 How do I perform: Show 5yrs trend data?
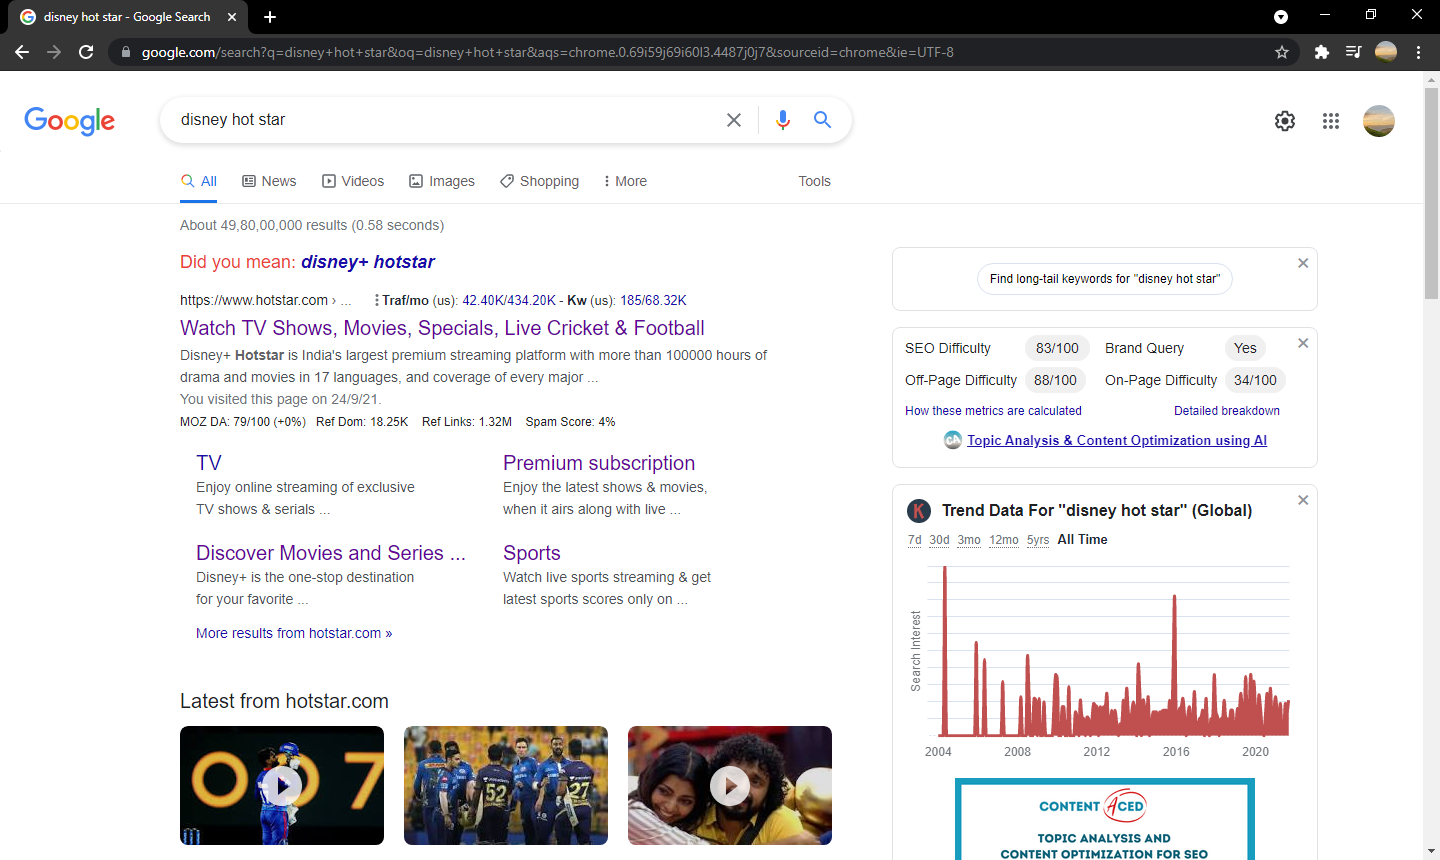coord(1038,540)
